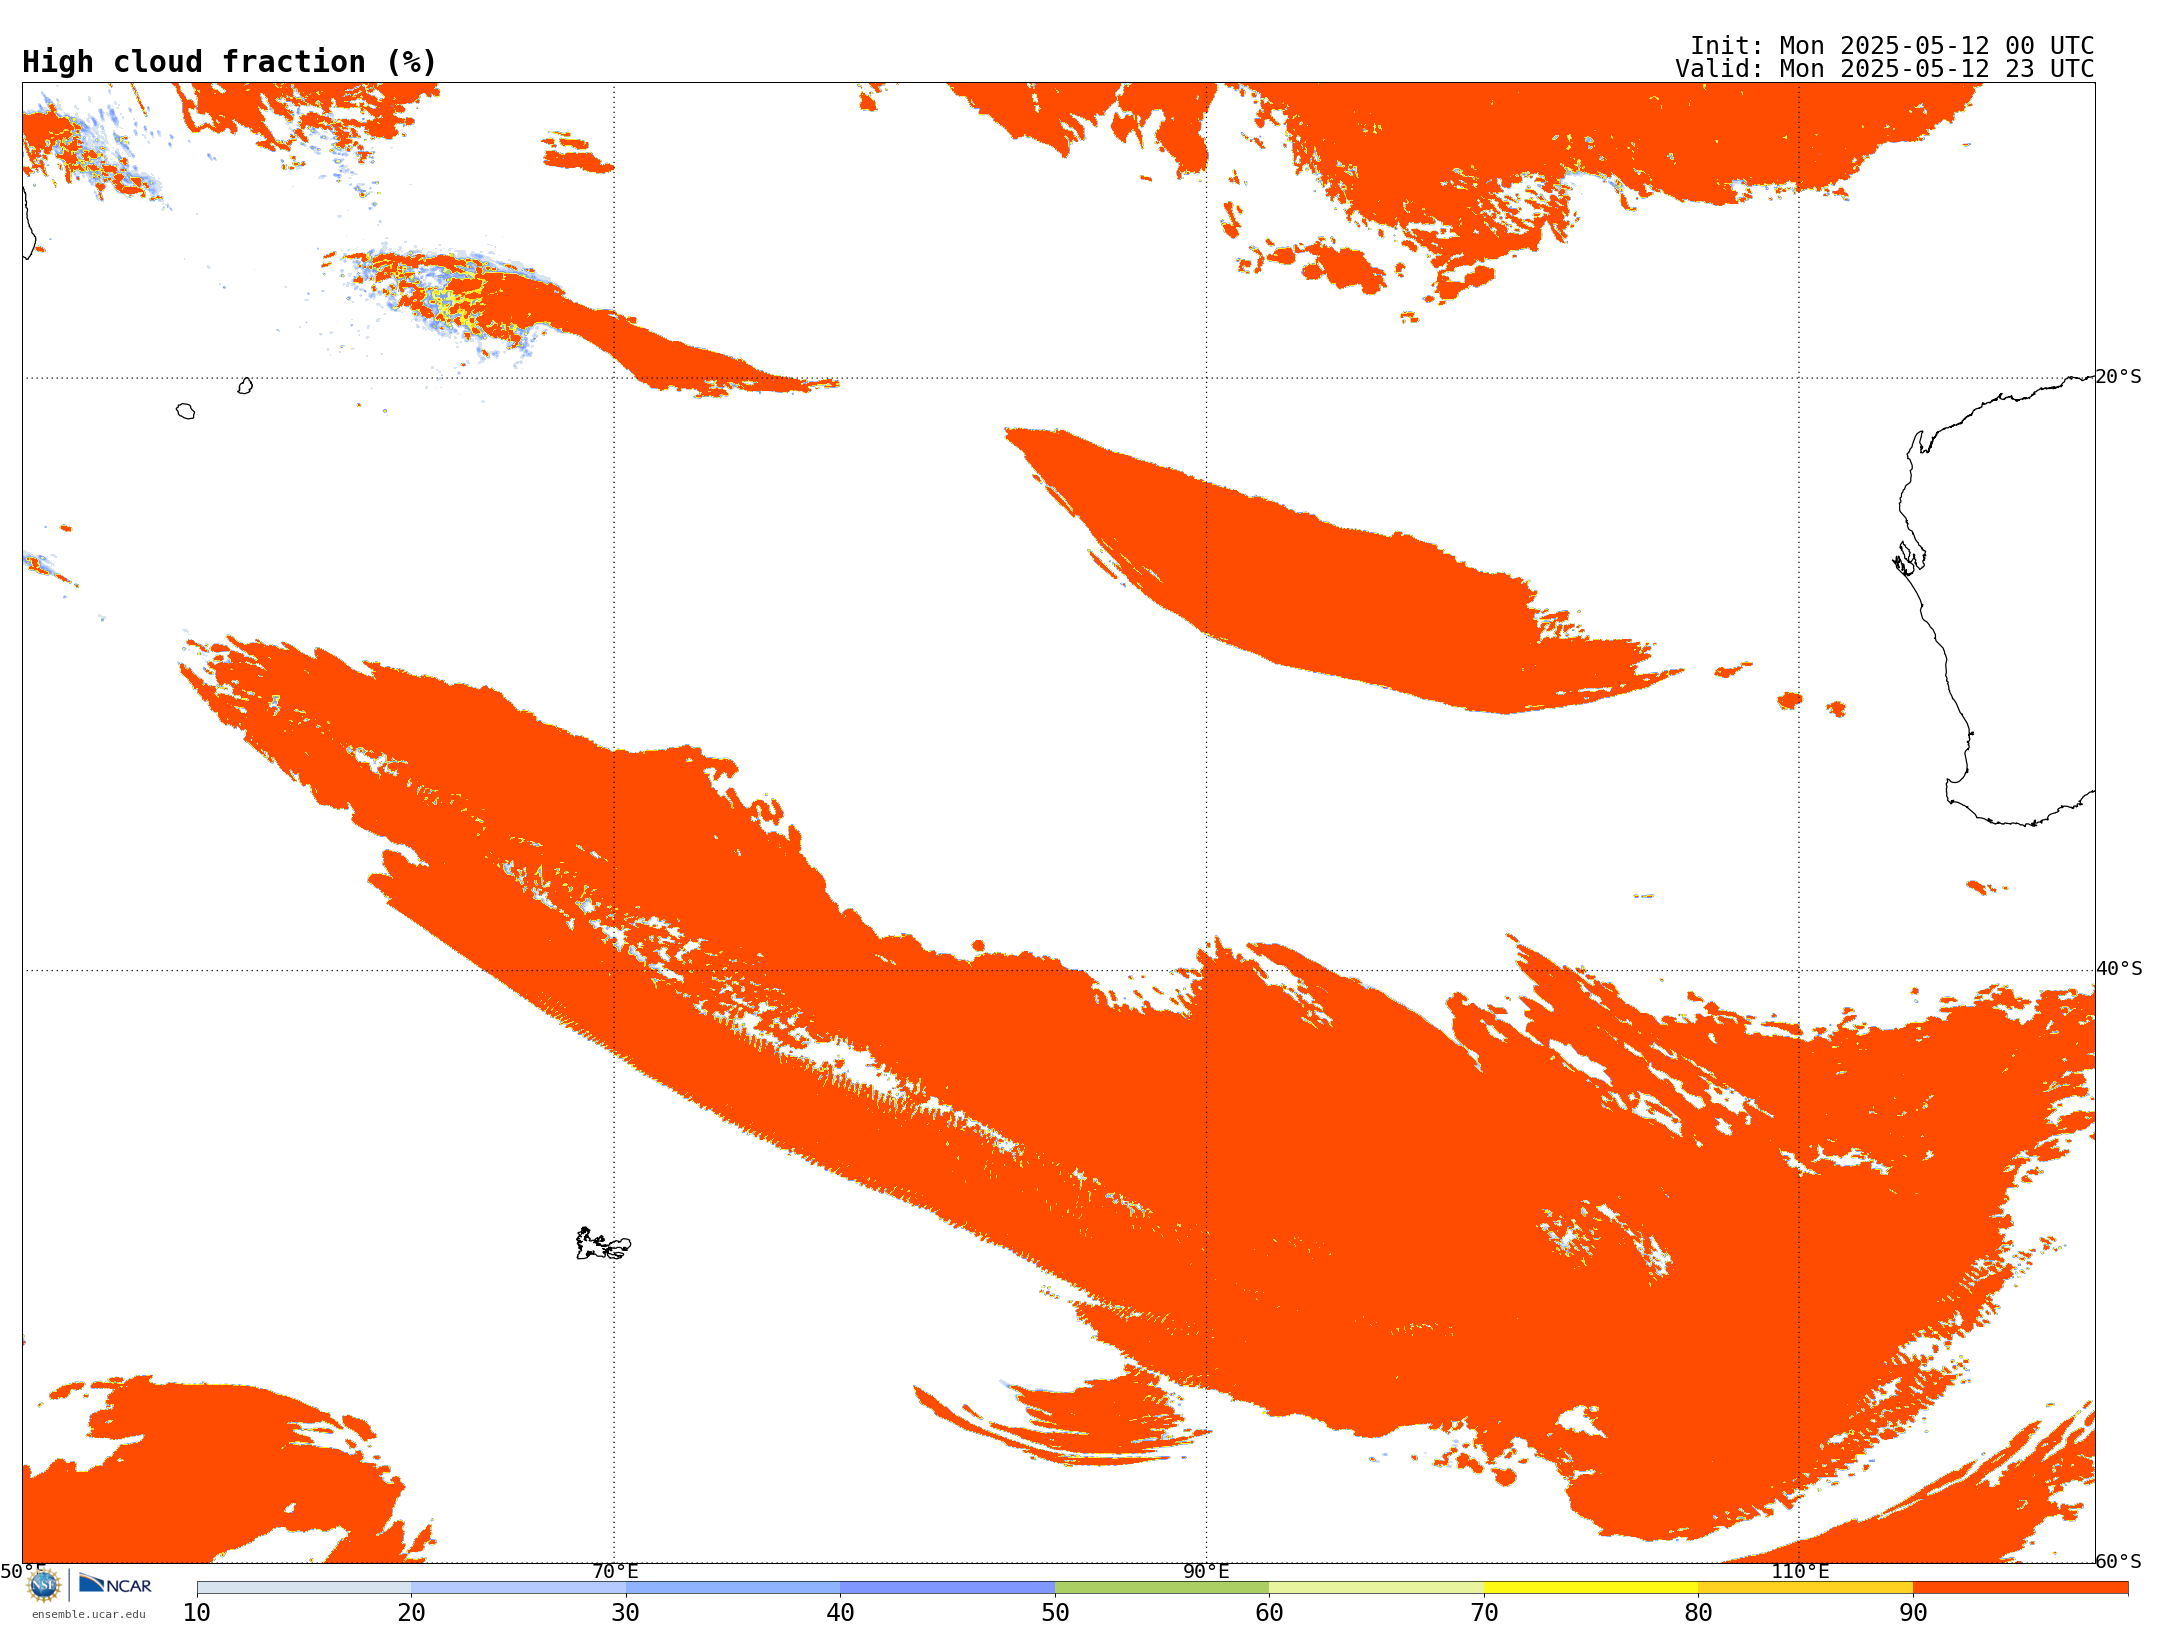Click the 50°E longitude label
The image size is (2160, 1626).
(23, 1571)
